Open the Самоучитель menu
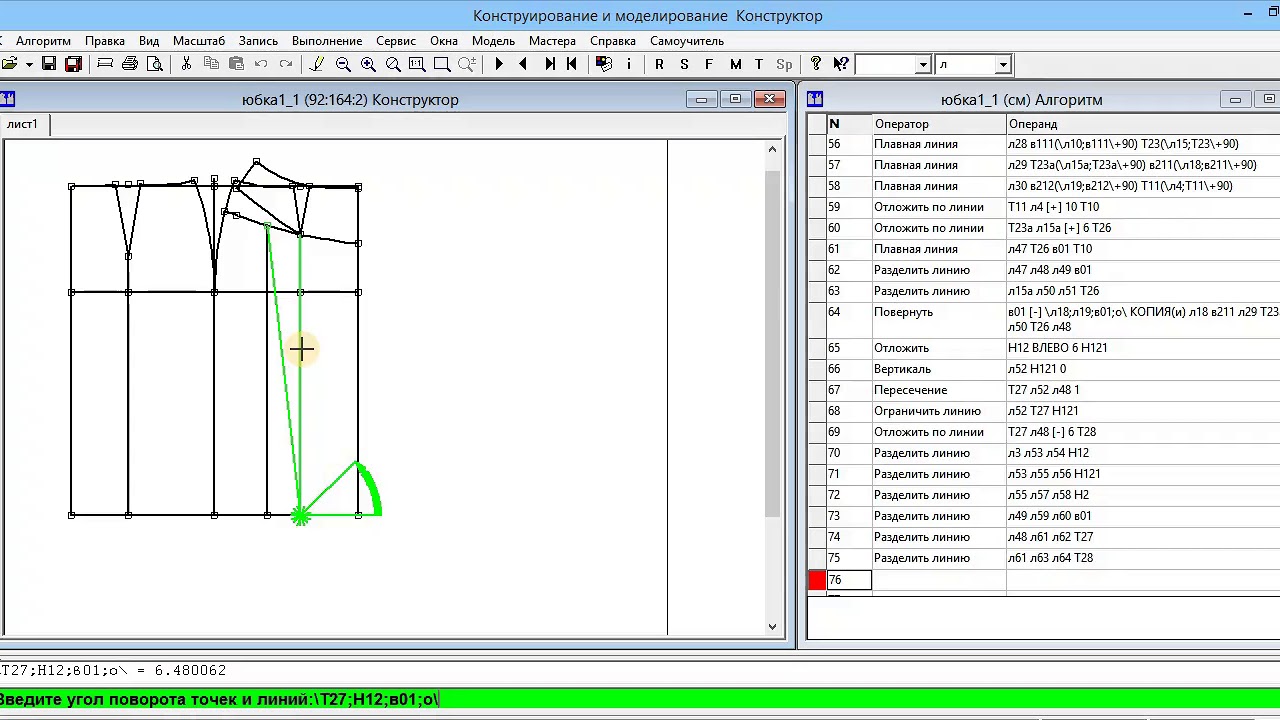1280x720 pixels. tap(687, 41)
